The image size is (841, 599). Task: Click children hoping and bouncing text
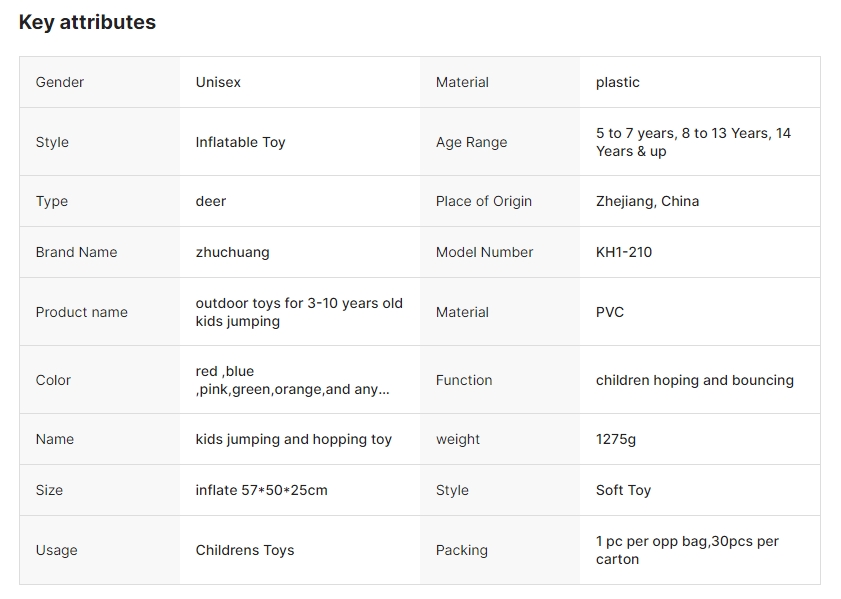694,380
